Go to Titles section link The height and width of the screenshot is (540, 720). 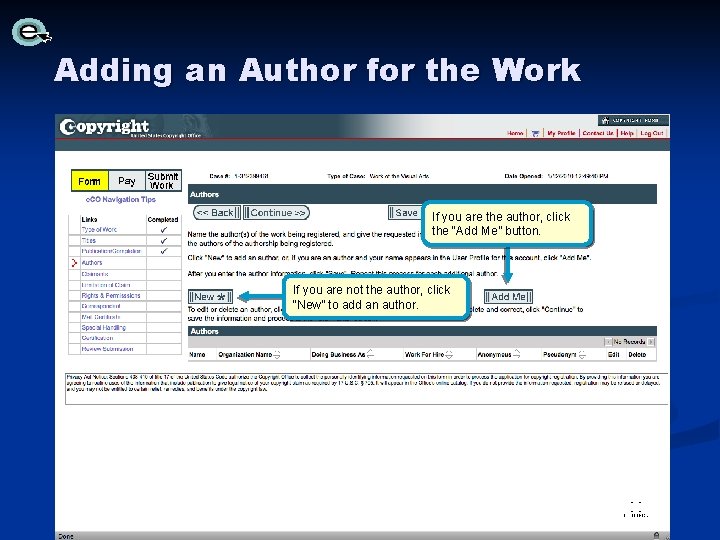point(89,241)
